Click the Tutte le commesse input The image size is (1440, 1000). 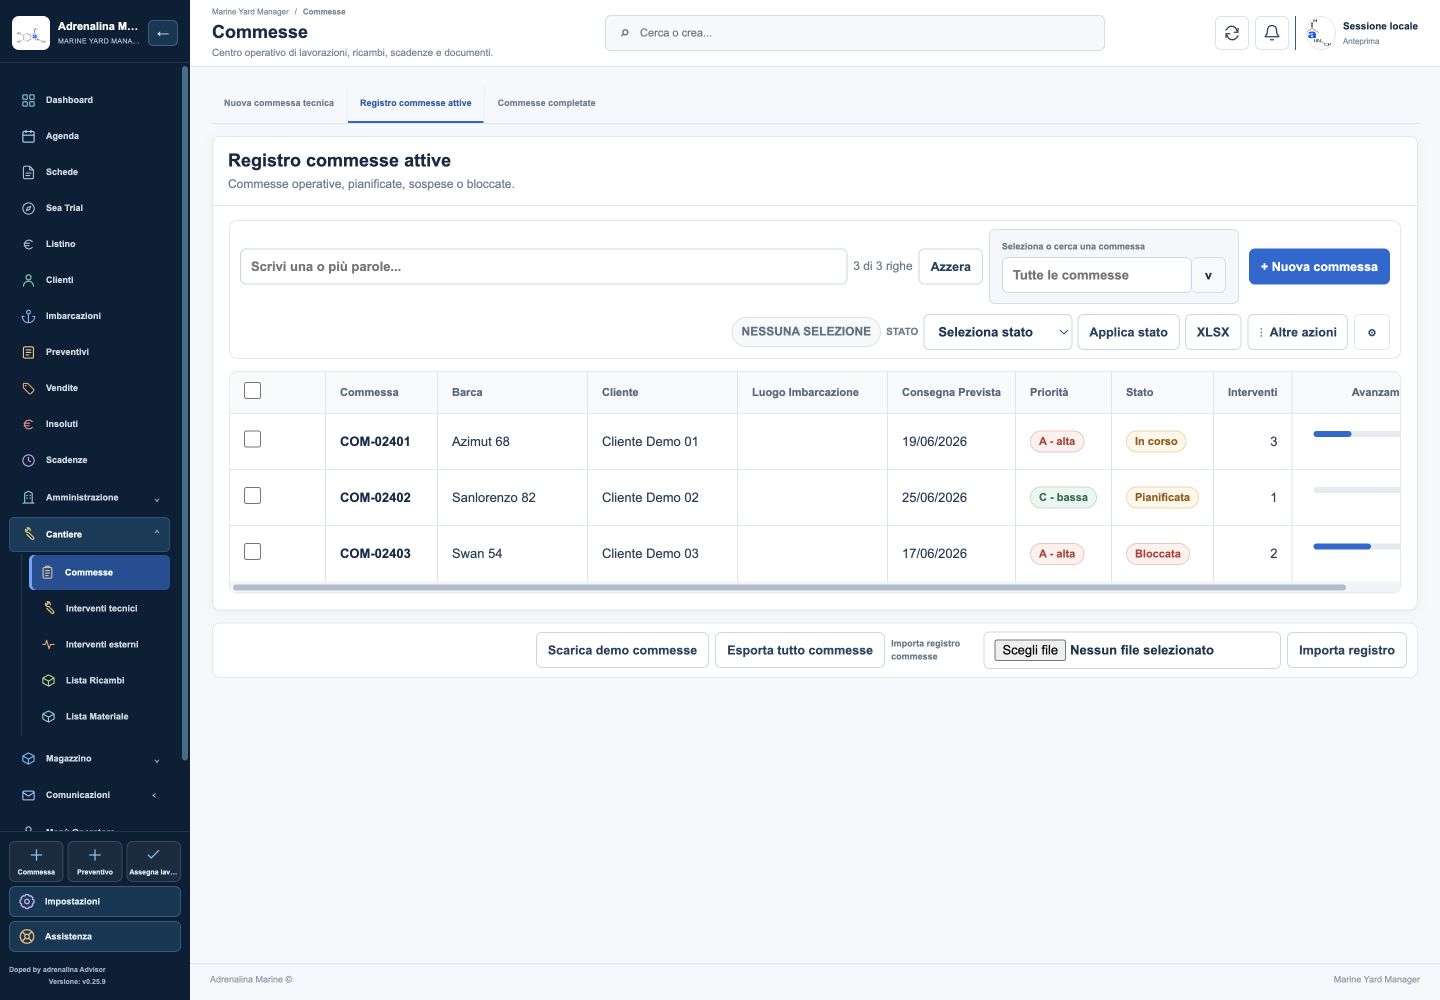[1096, 275]
